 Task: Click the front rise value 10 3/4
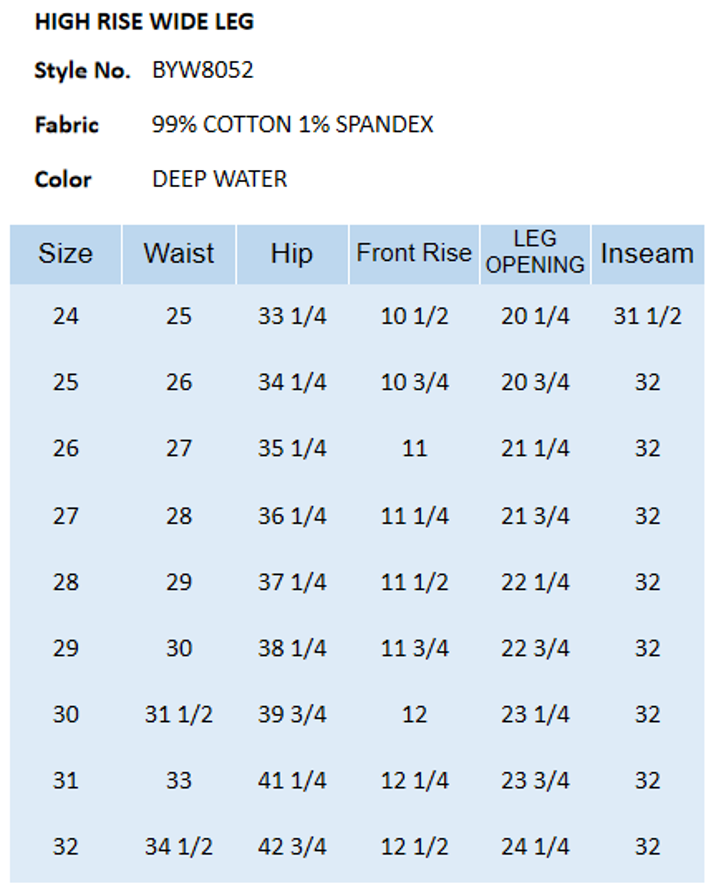(414, 383)
